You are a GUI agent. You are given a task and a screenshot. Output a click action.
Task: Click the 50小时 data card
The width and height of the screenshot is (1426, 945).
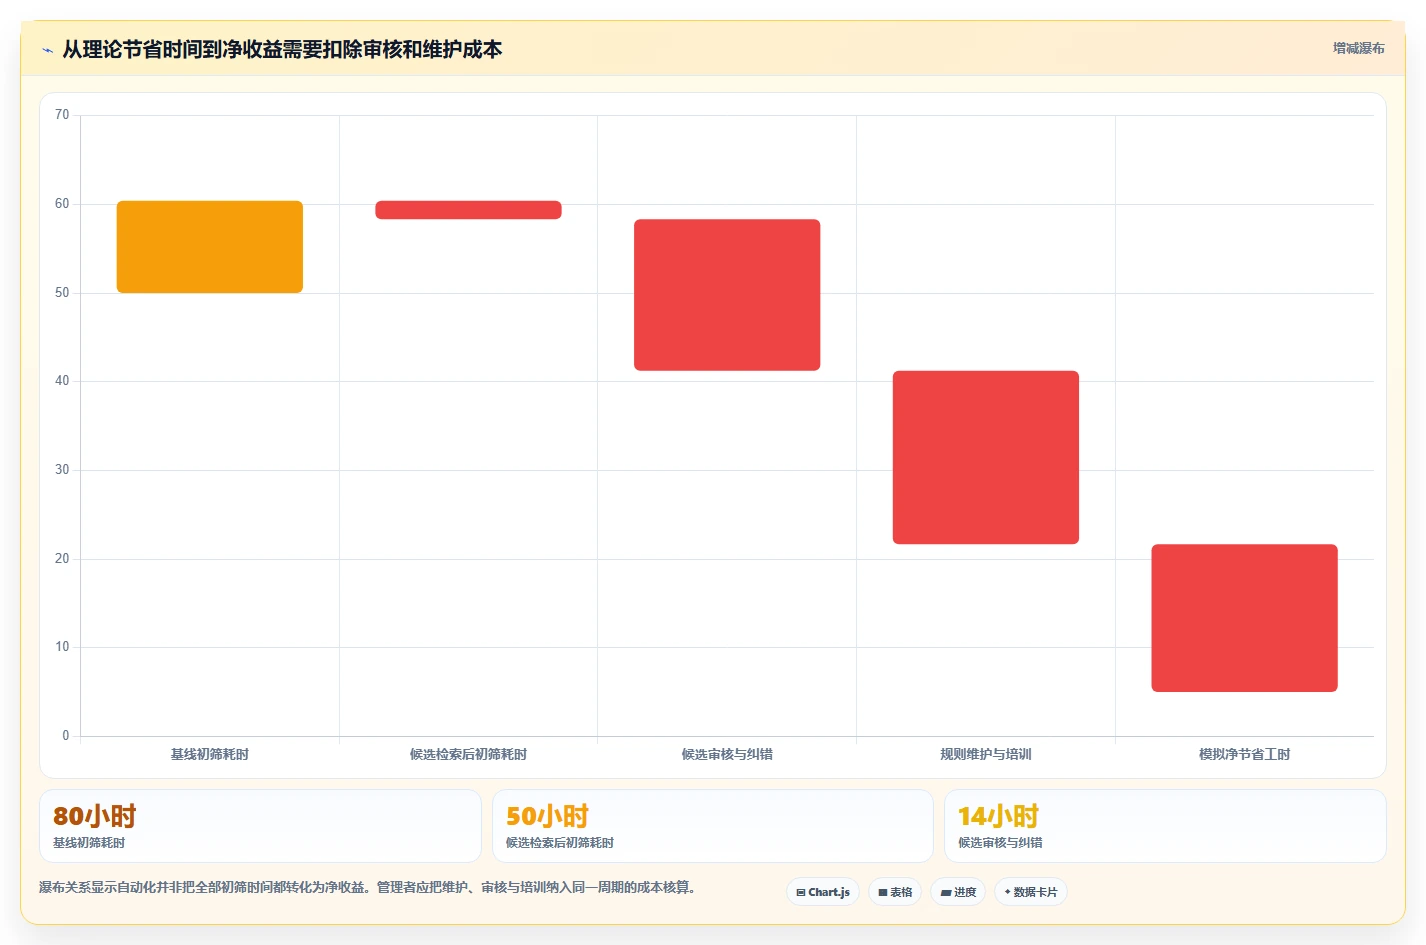point(712,826)
